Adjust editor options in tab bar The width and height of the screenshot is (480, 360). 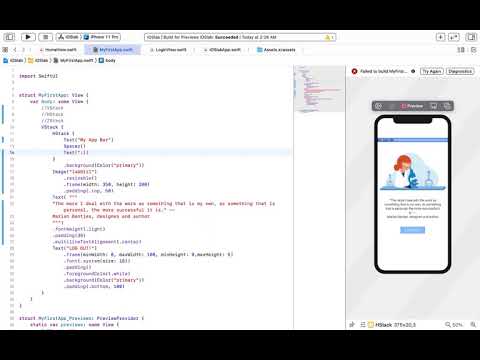[x=461, y=50]
